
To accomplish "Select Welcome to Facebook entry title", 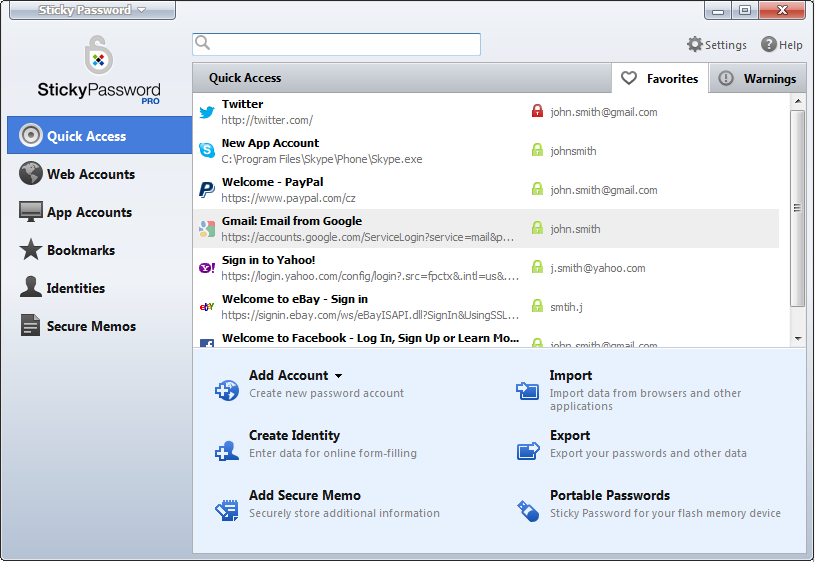I will click(x=370, y=338).
